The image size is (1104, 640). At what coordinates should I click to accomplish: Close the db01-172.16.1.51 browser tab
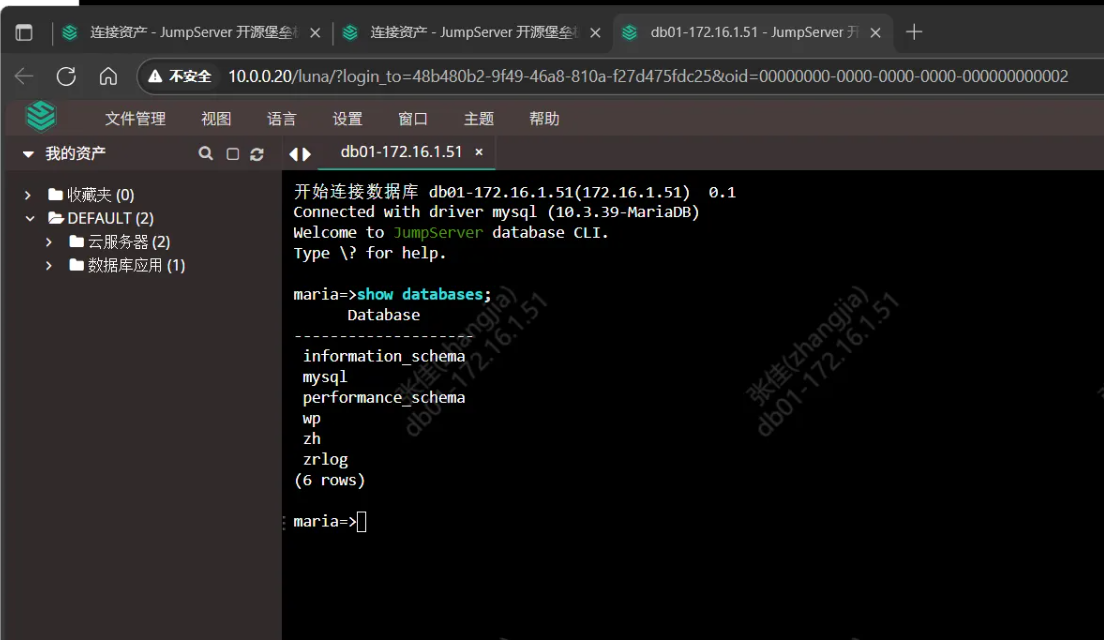coord(876,32)
